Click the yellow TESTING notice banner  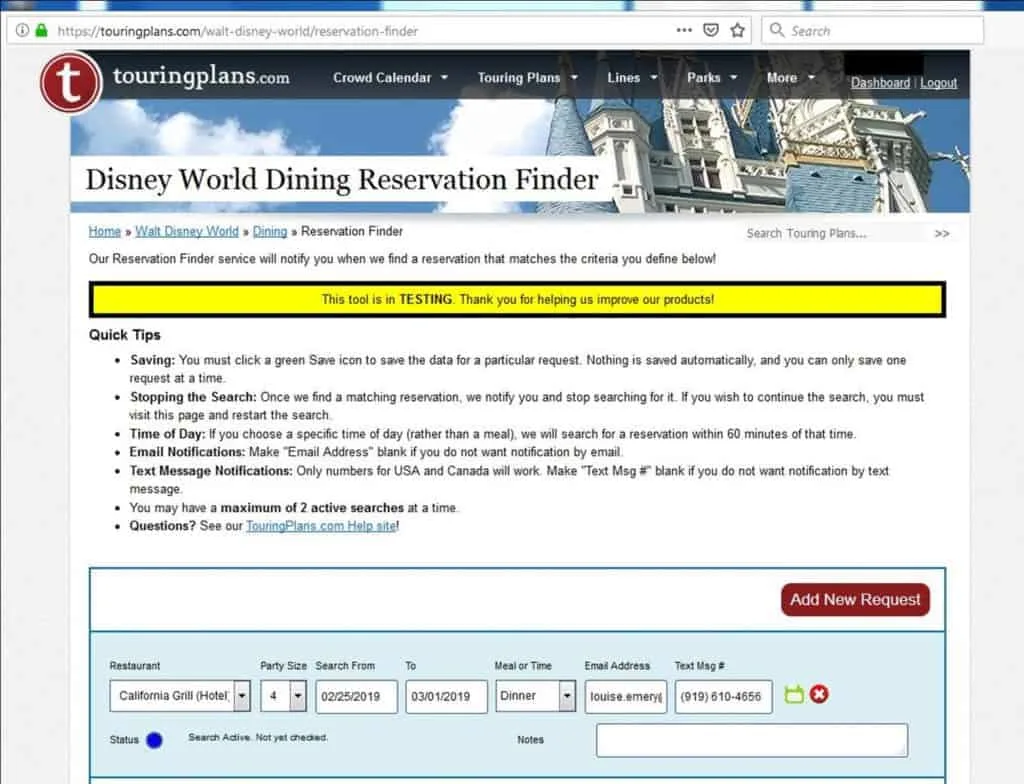tap(517, 300)
